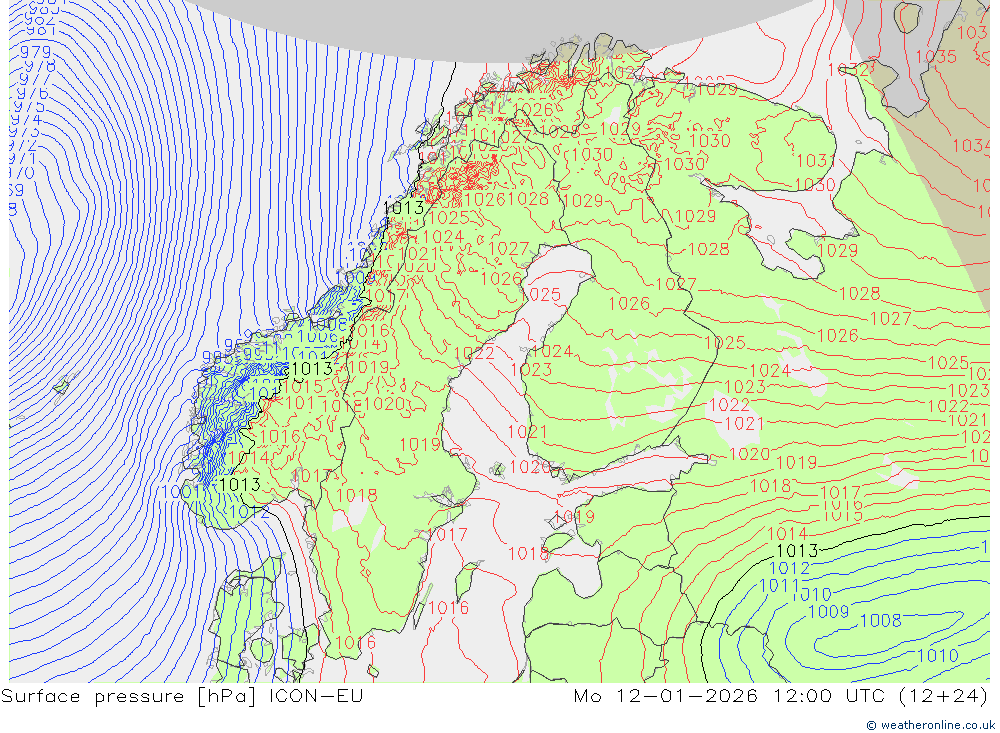
Task: Click the red 1031 isobar label
Action: click(815, 160)
